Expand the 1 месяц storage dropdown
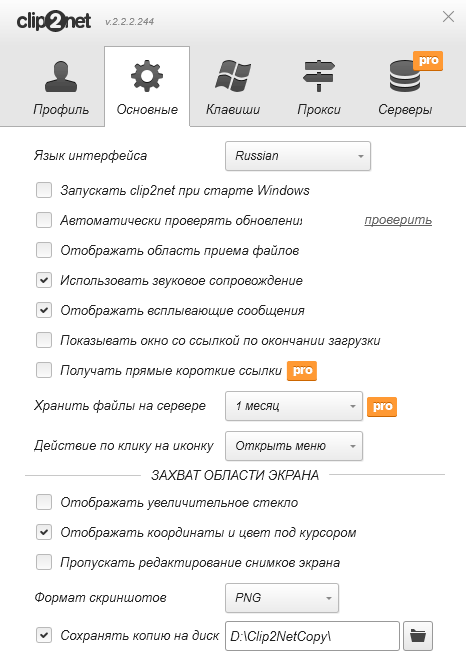 point(294,406)
